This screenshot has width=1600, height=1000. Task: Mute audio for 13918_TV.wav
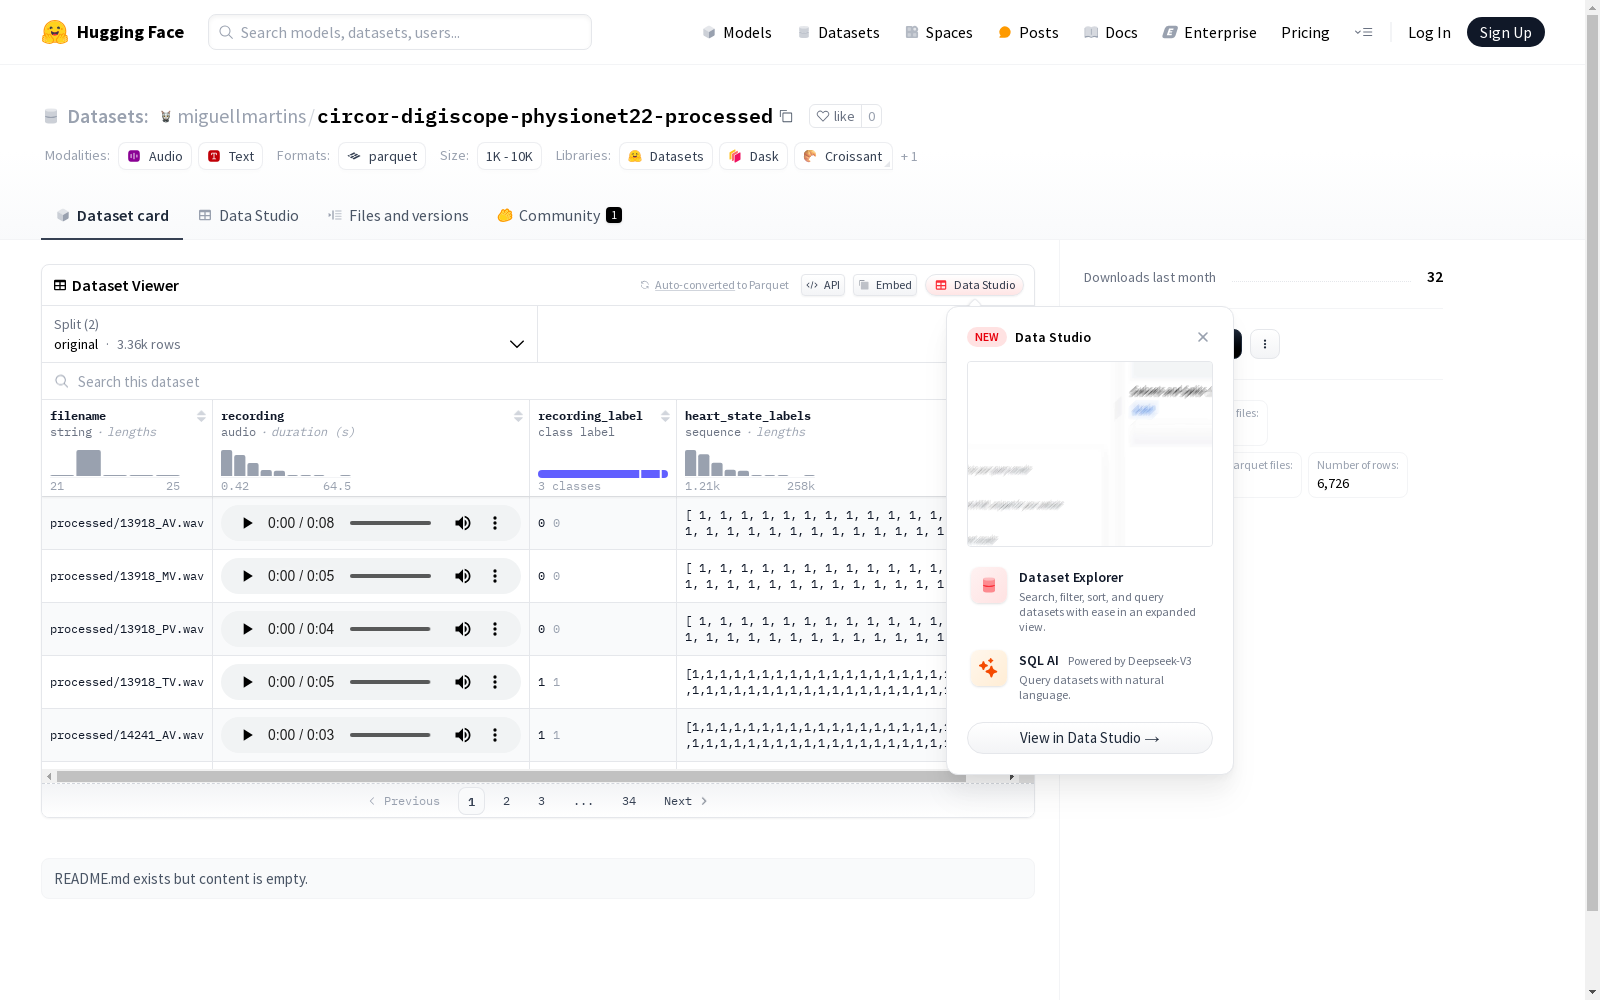click(463, 682)
